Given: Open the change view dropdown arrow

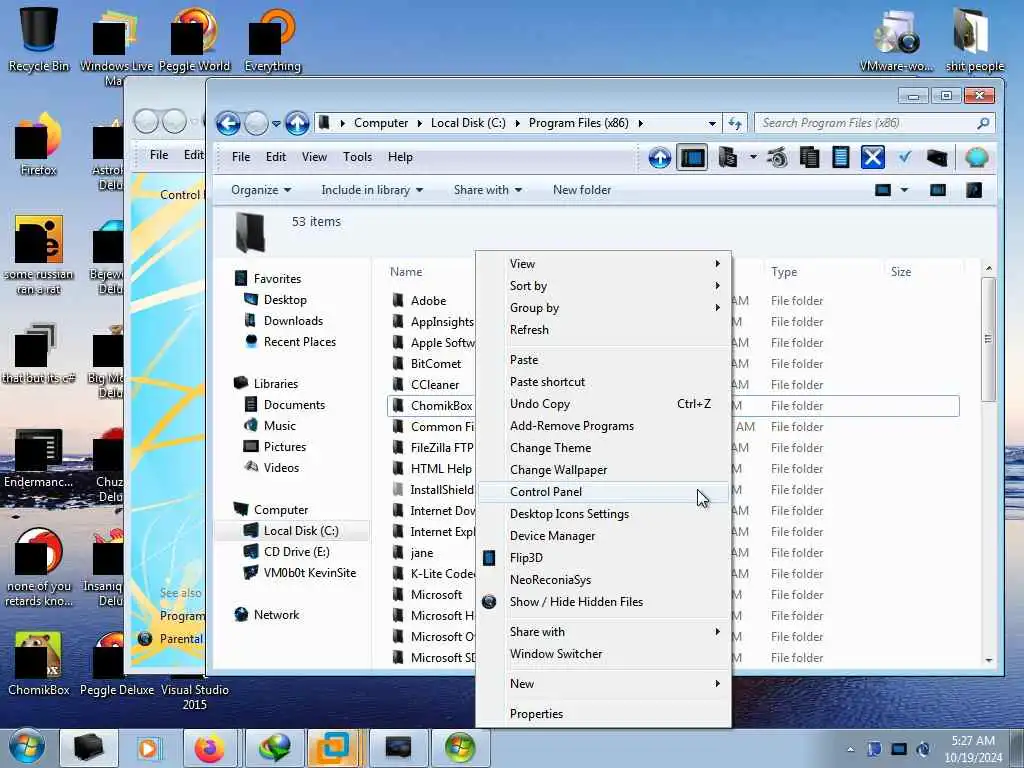Looking at the screenshot, I should [x=904, y=190].
